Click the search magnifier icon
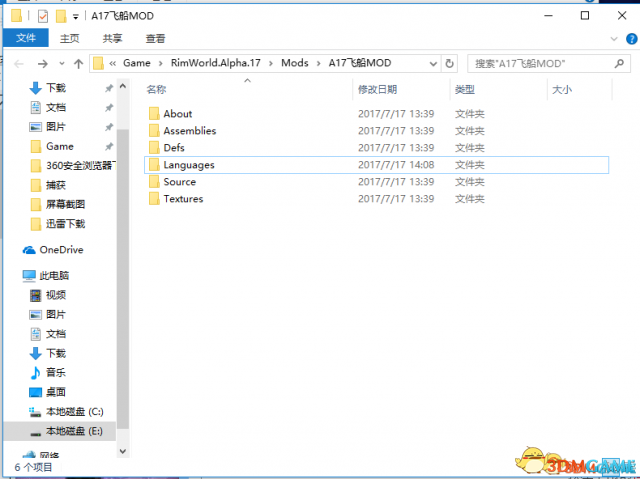The width and height of the screenshot is (640, 479). [619, 63]
